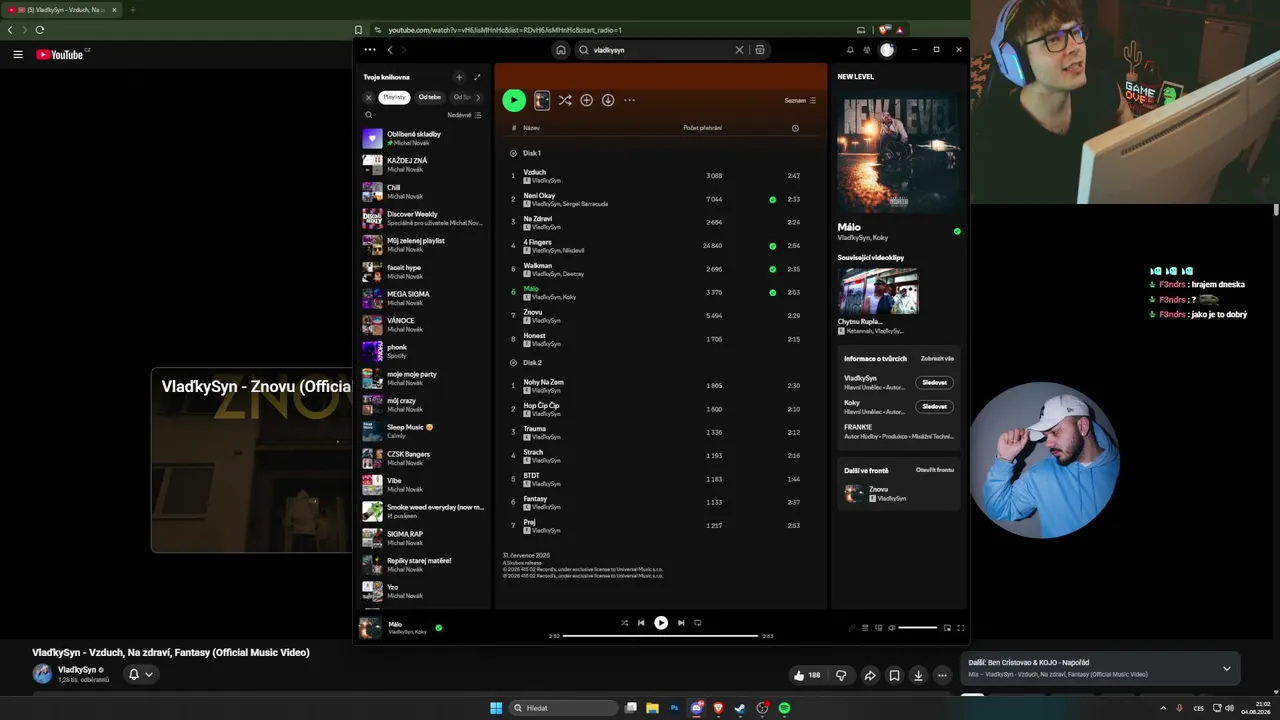The width and height of the screenshot is (1280, 720).
Task: Open Spotify mini player
Action: [947, 628]
